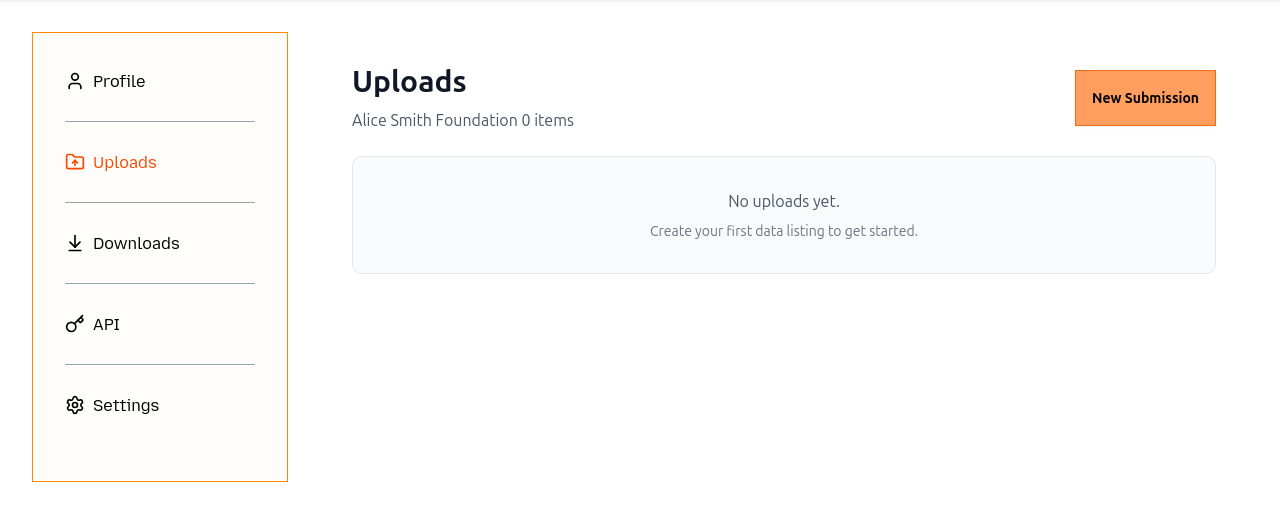Open the API sidebar label
Image resolution: width=1280 pixels, height=514 pixels.
point(106,324)
